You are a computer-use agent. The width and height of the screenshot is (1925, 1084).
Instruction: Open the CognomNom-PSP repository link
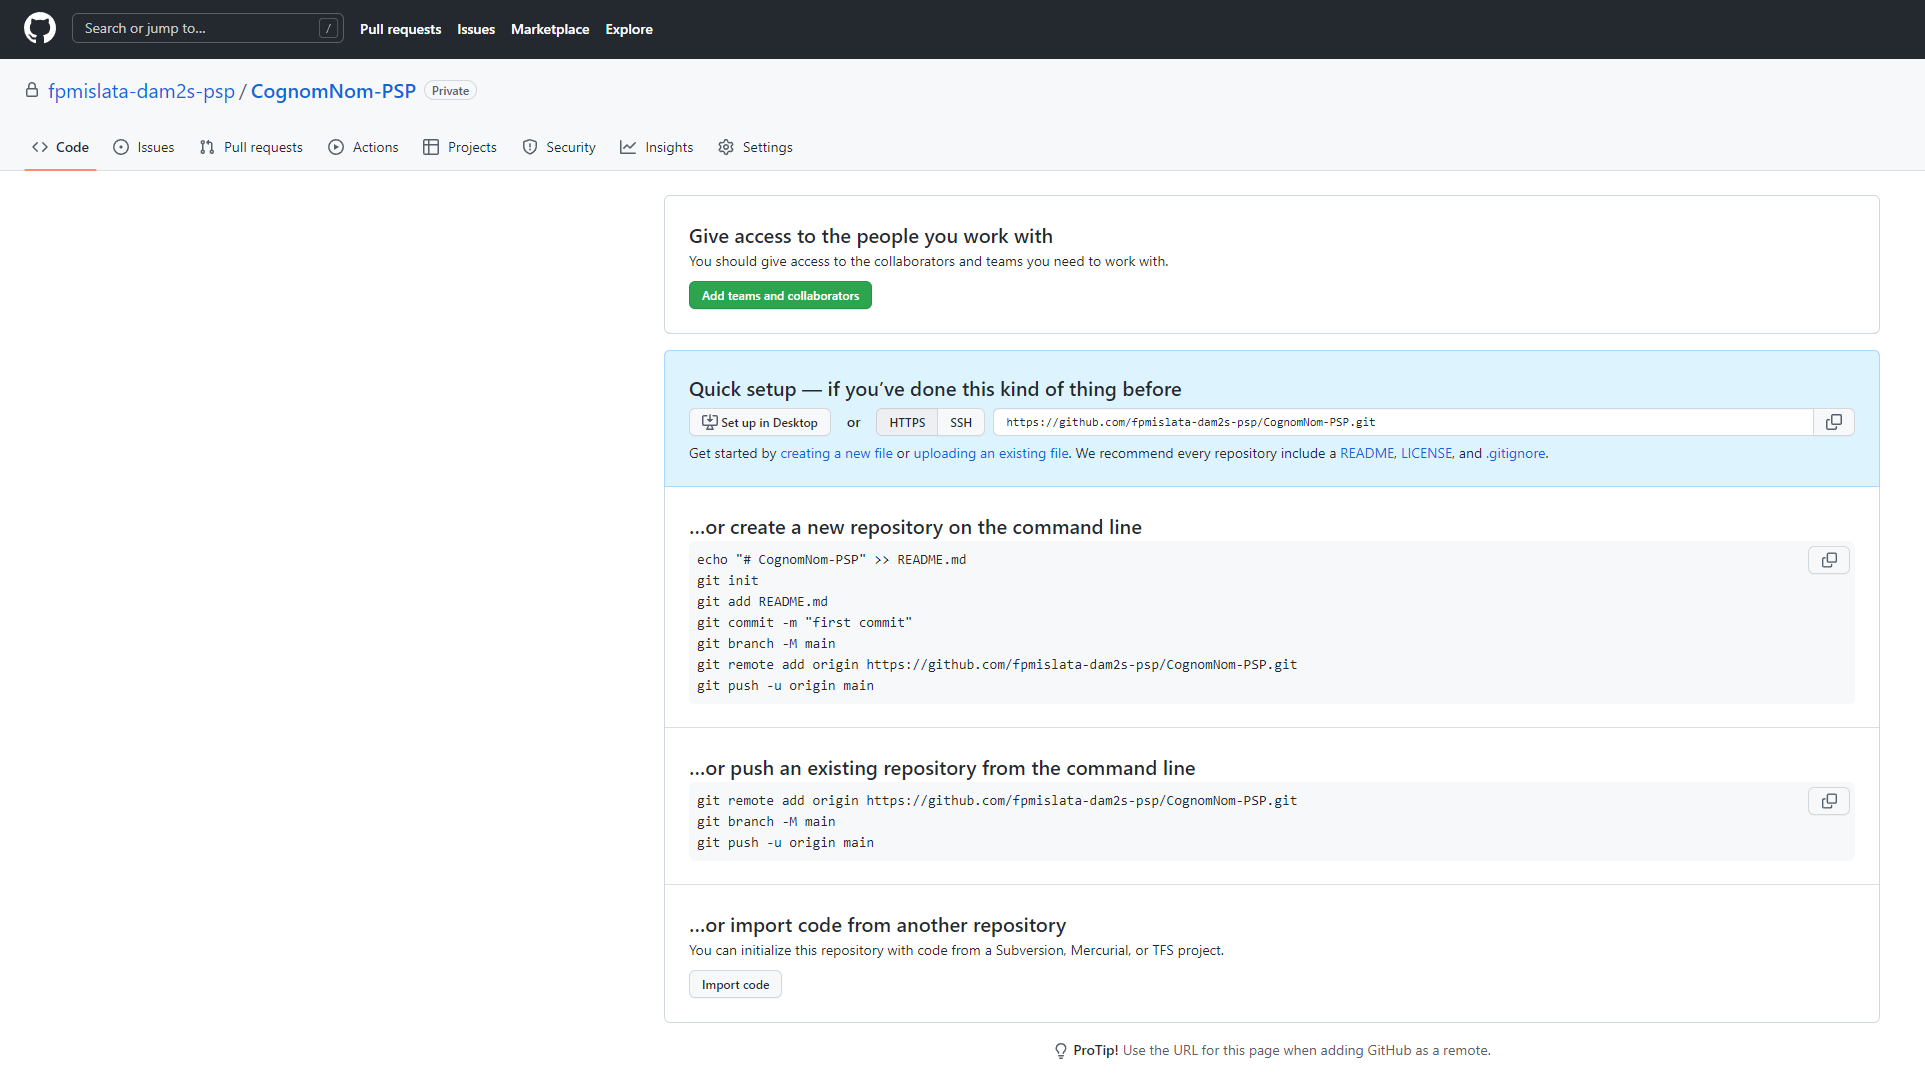[x=333, y=91]
